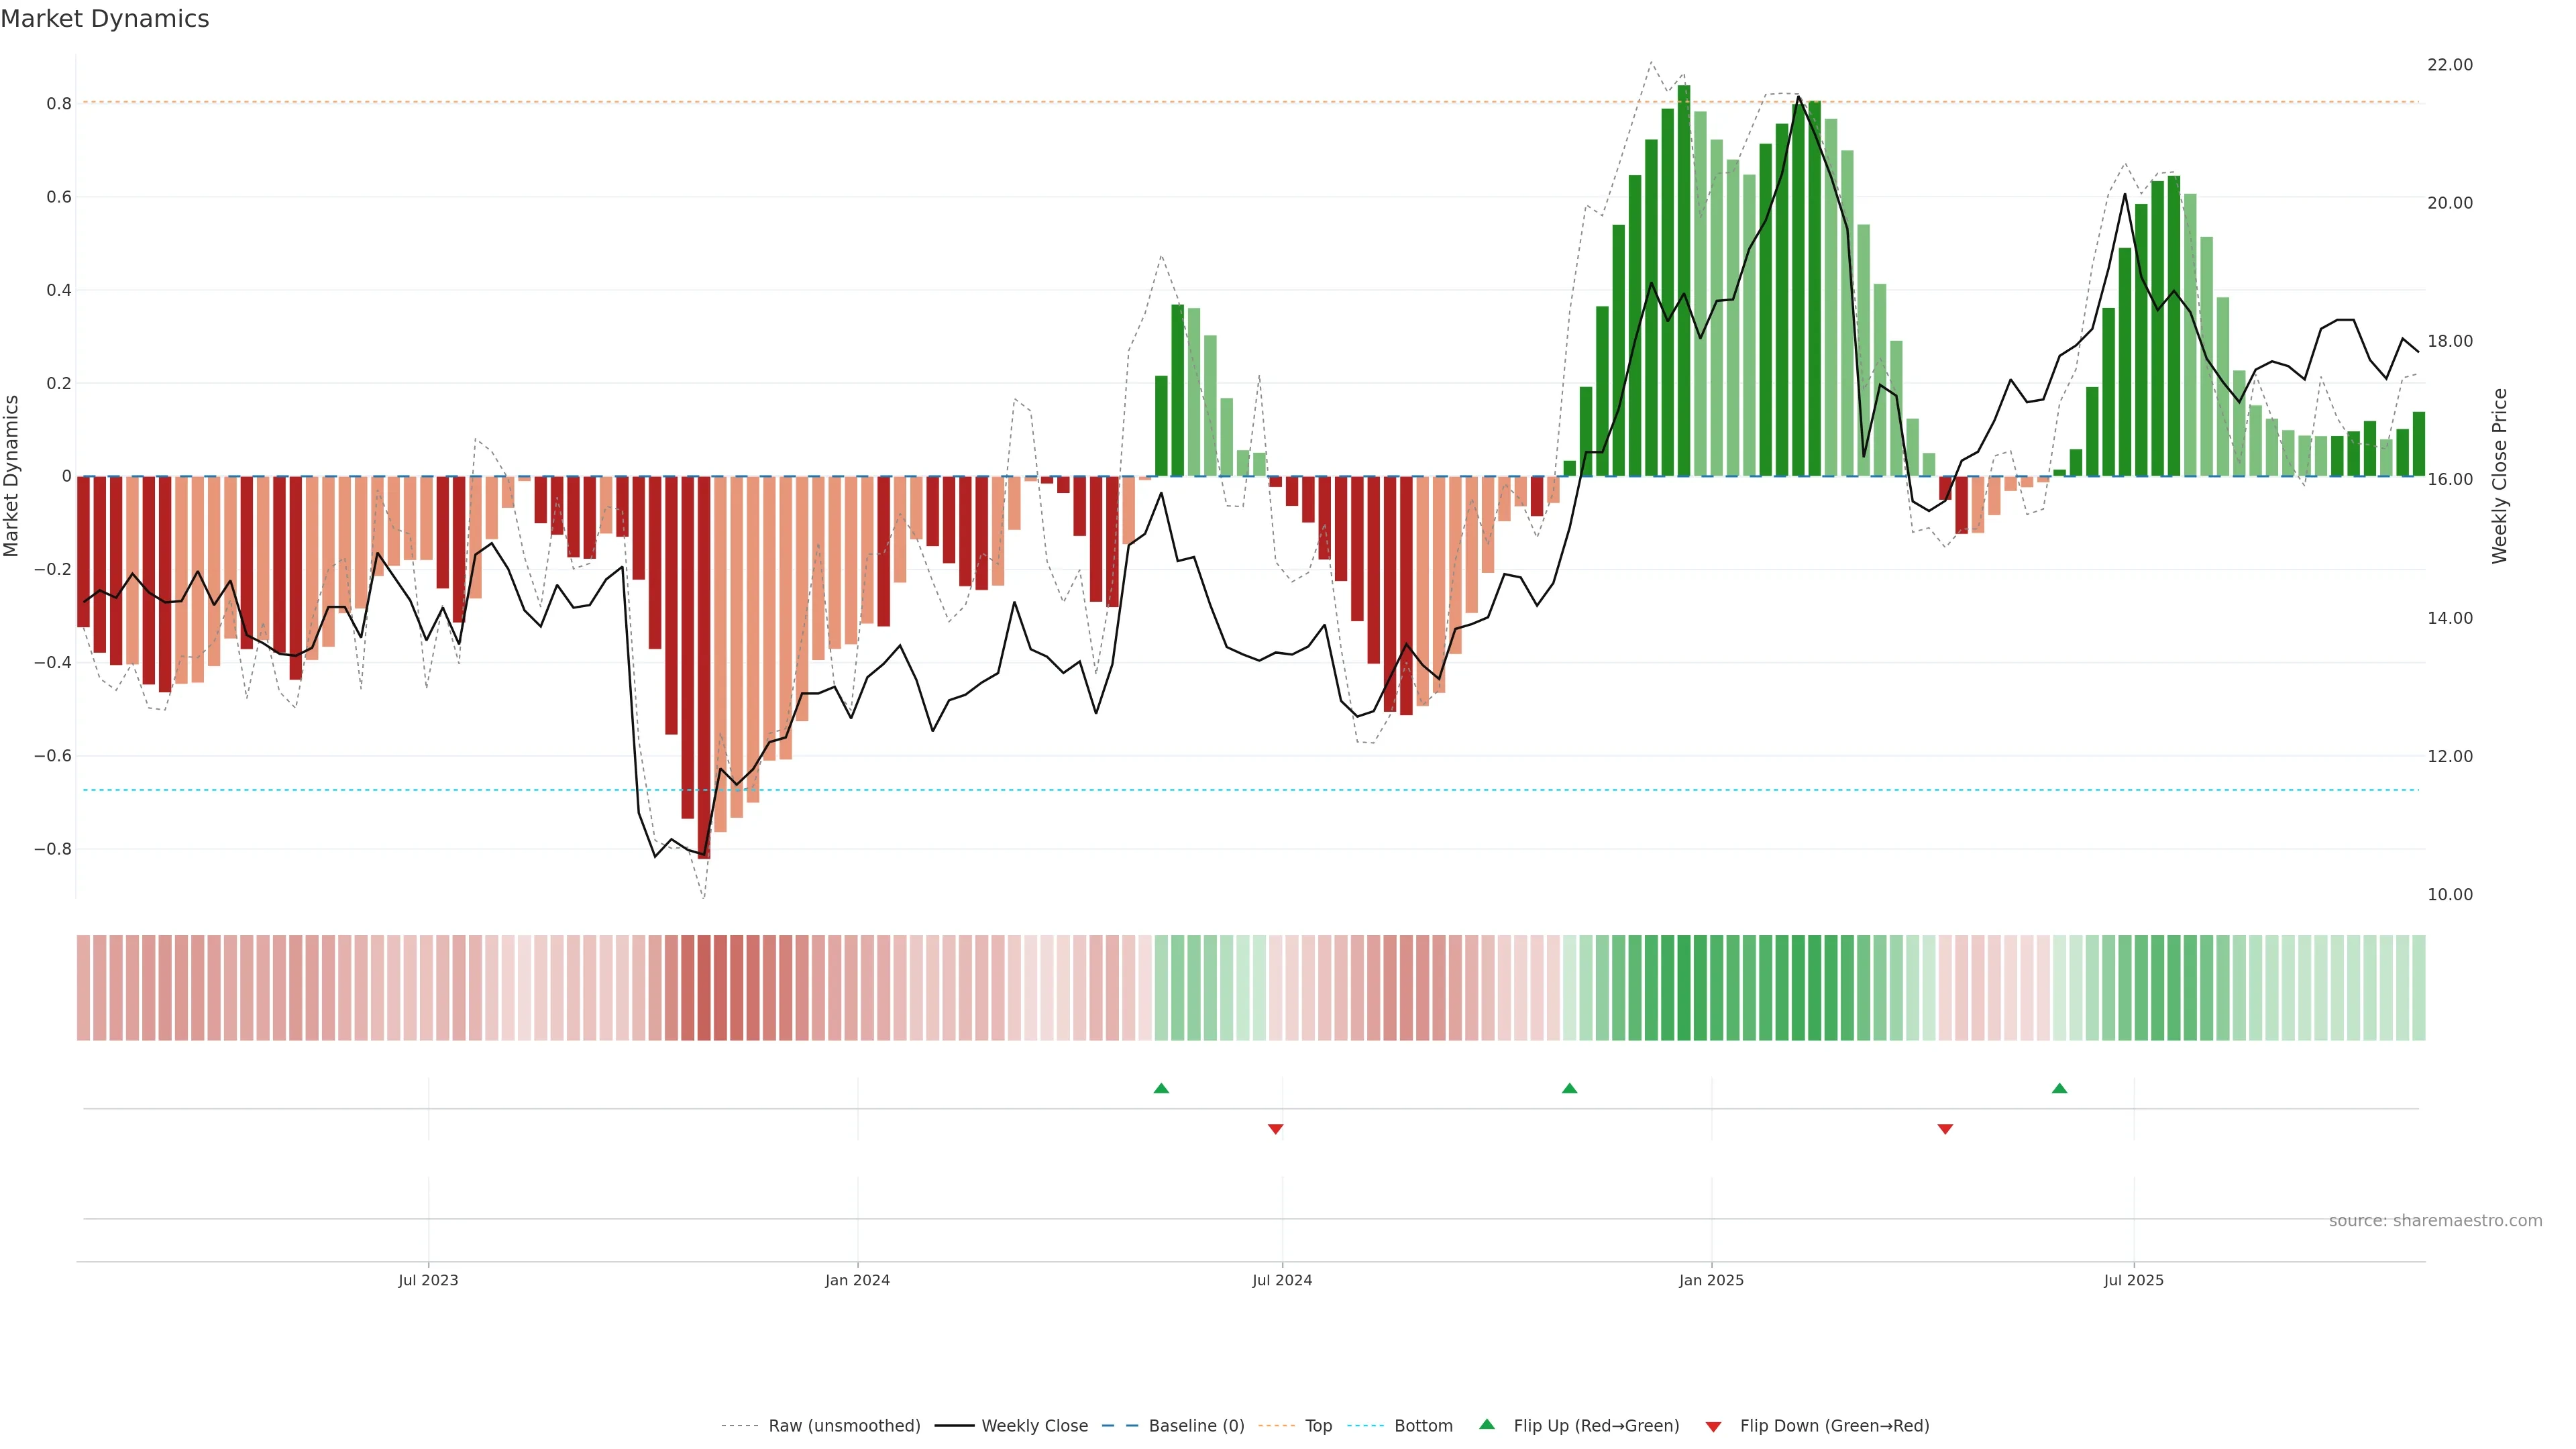Viewport: 2576px width, 1449px height.
Task: Click the Jul 2023 axis label
Action: [428, 1280]
